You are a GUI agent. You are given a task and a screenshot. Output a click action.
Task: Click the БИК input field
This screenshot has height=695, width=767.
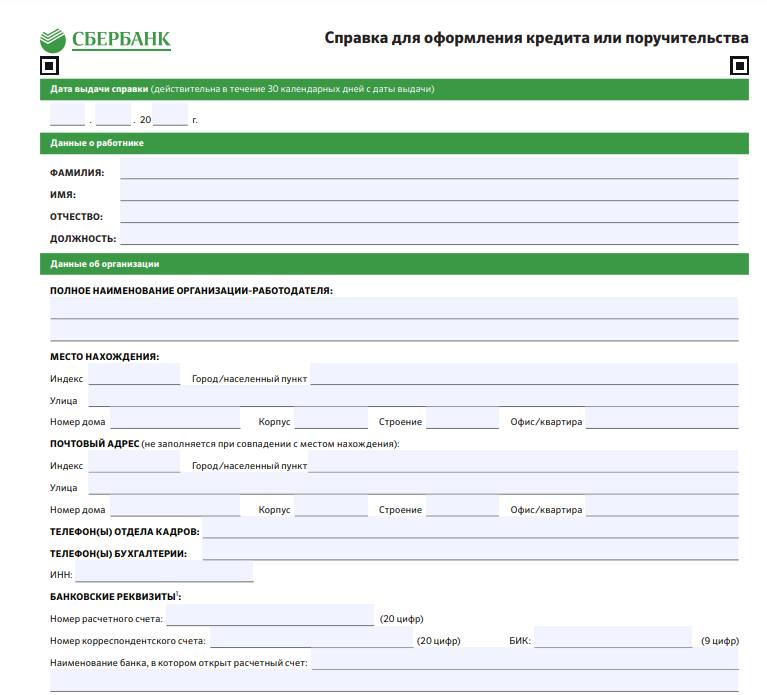pyautogui.click(x=613, y=637)
